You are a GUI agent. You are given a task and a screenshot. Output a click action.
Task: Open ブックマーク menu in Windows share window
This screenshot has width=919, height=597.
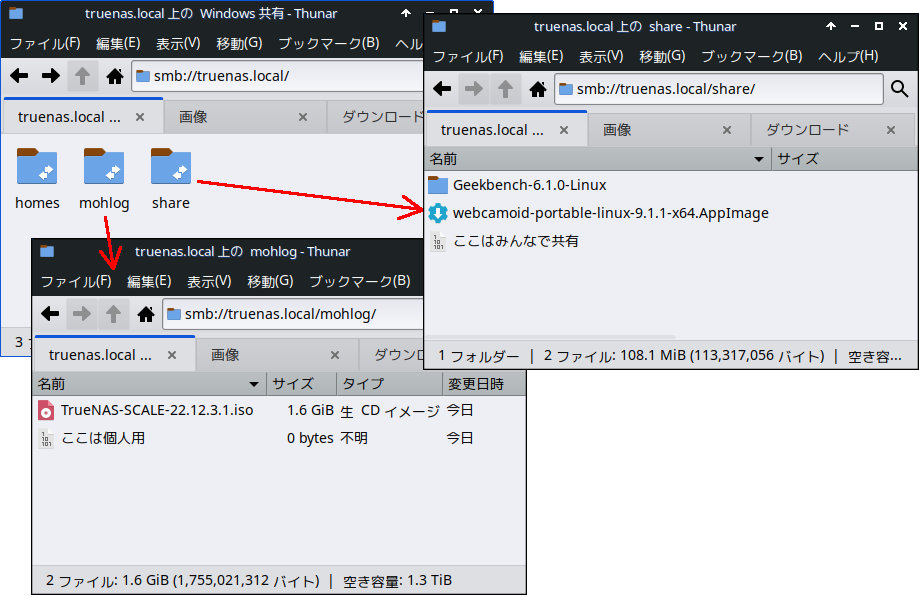tap(329, 44)
